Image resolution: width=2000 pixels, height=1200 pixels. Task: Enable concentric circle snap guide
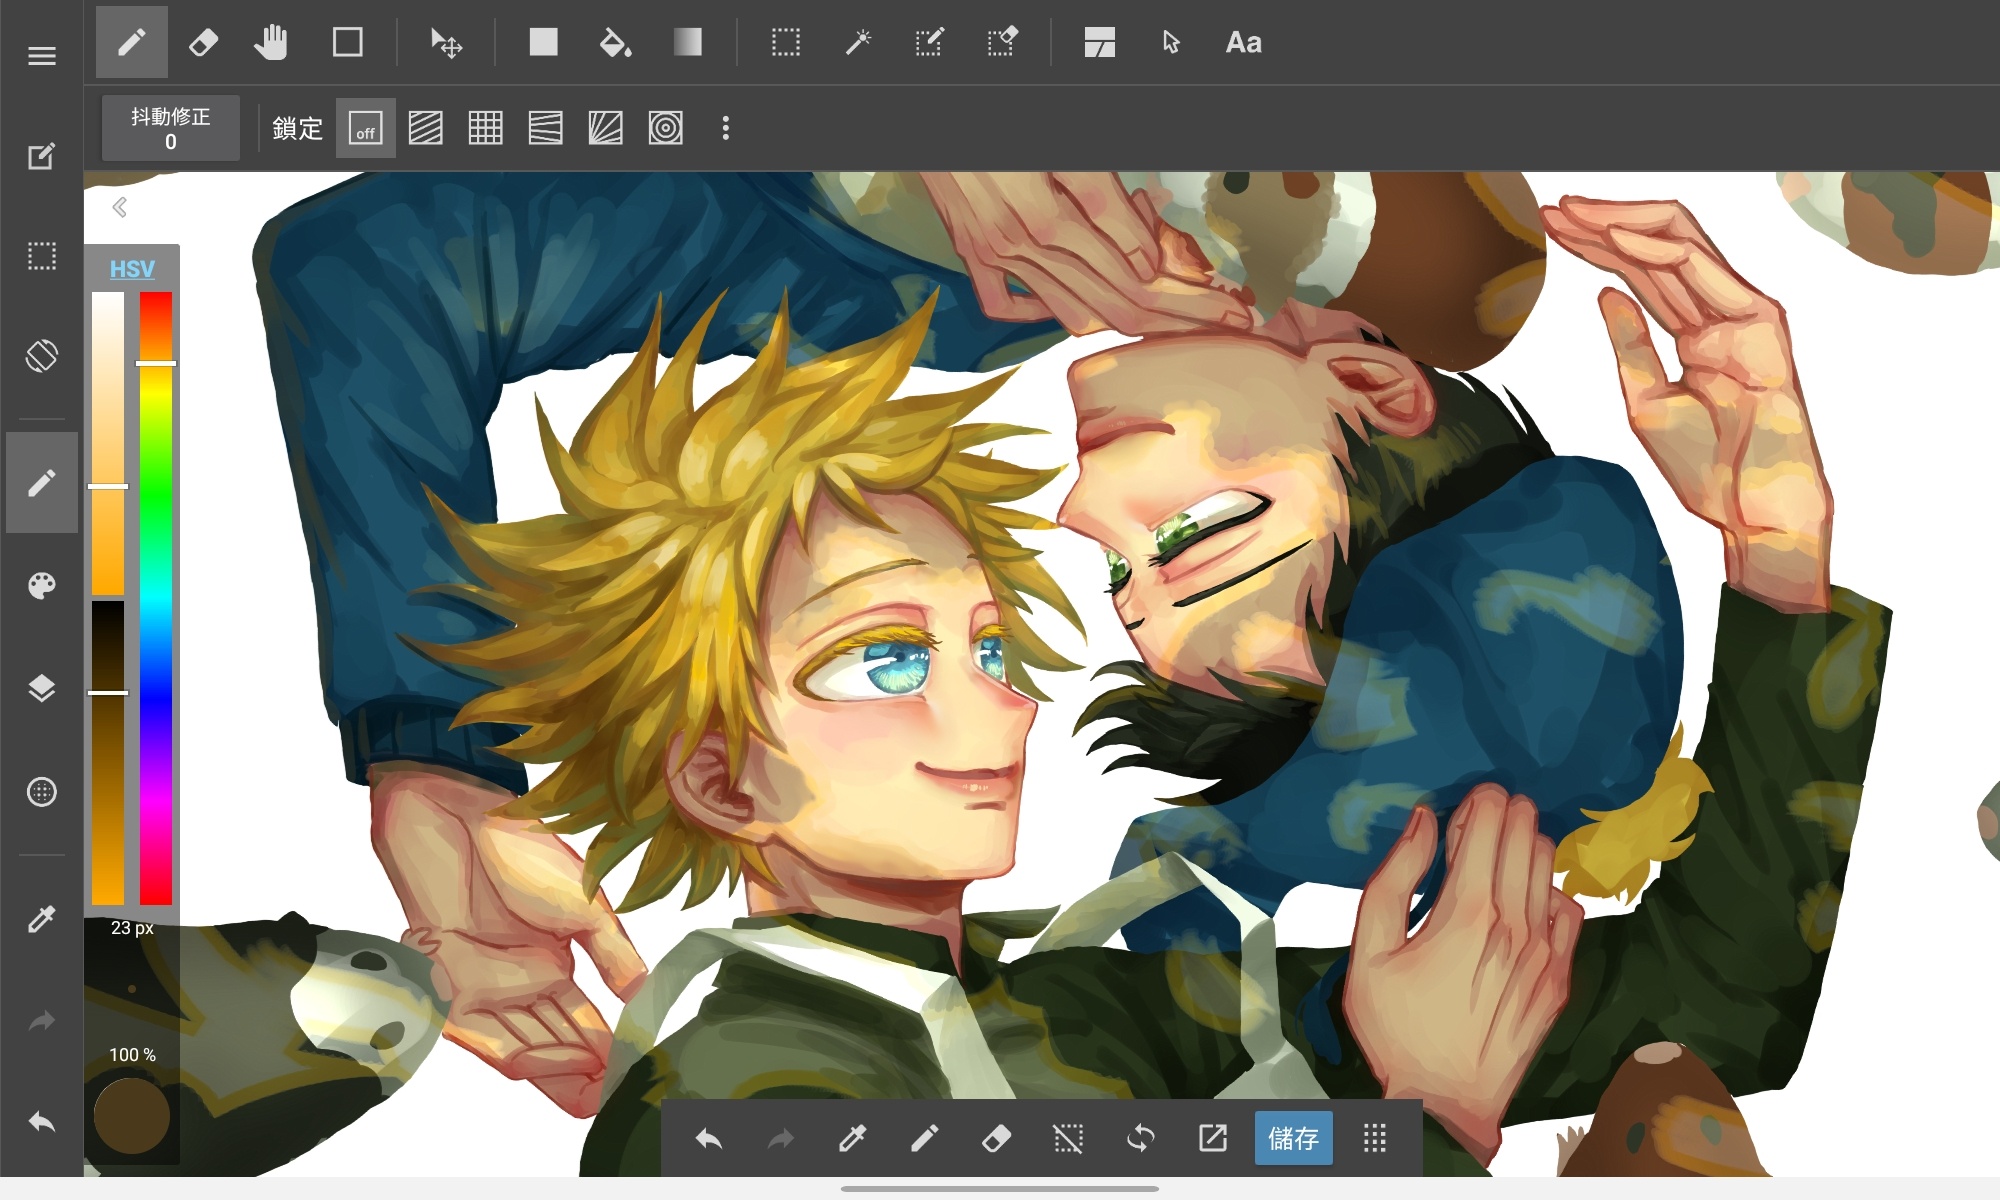pos(666,128)
